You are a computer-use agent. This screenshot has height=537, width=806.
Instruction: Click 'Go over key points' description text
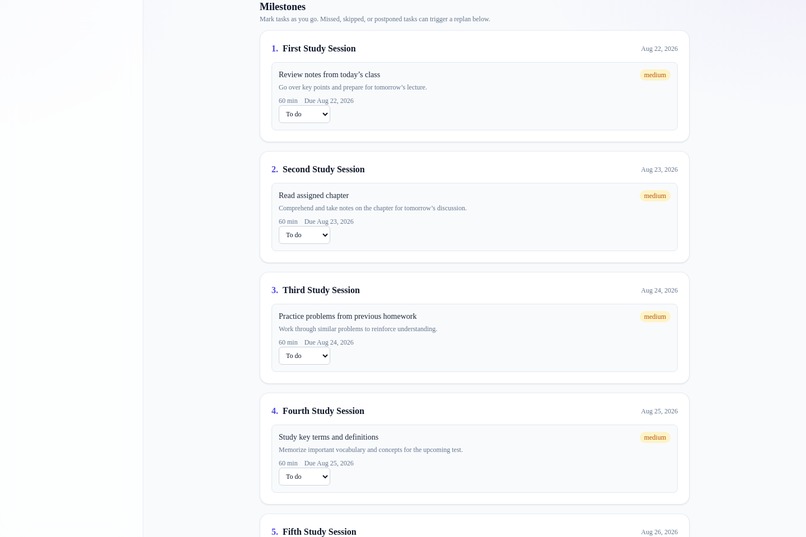pyautogui.click(x=353, y=87)
